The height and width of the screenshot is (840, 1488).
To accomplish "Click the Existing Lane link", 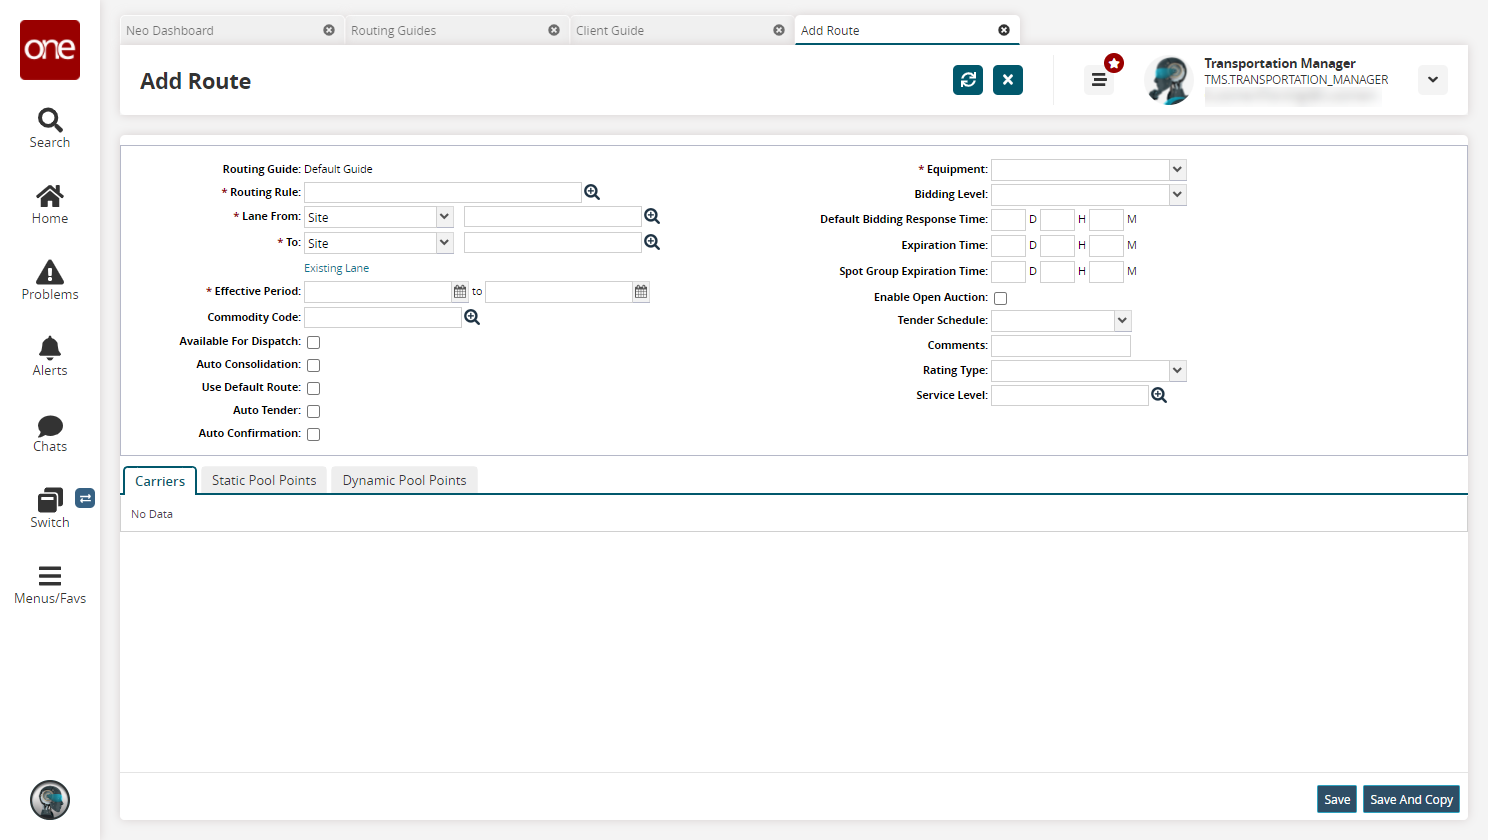I will [336, 268].
